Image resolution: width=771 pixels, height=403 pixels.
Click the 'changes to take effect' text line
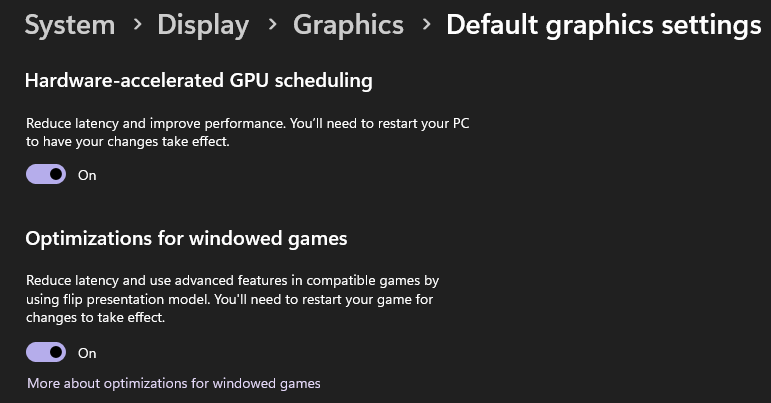pos(95,317)
